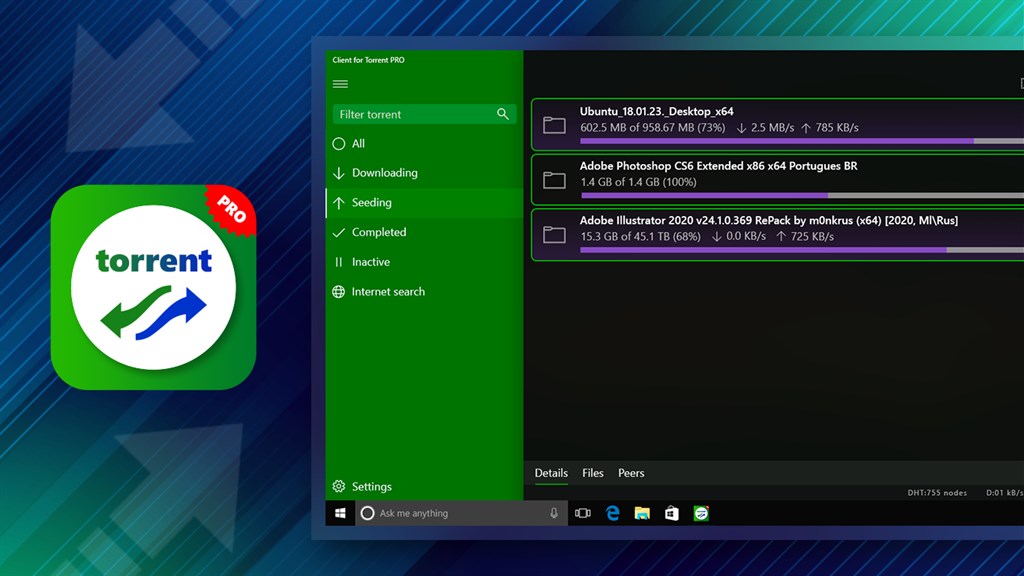Click the 2.5 MB/s download speed
The image size is (1024, 576).
(x=772, y=128)
